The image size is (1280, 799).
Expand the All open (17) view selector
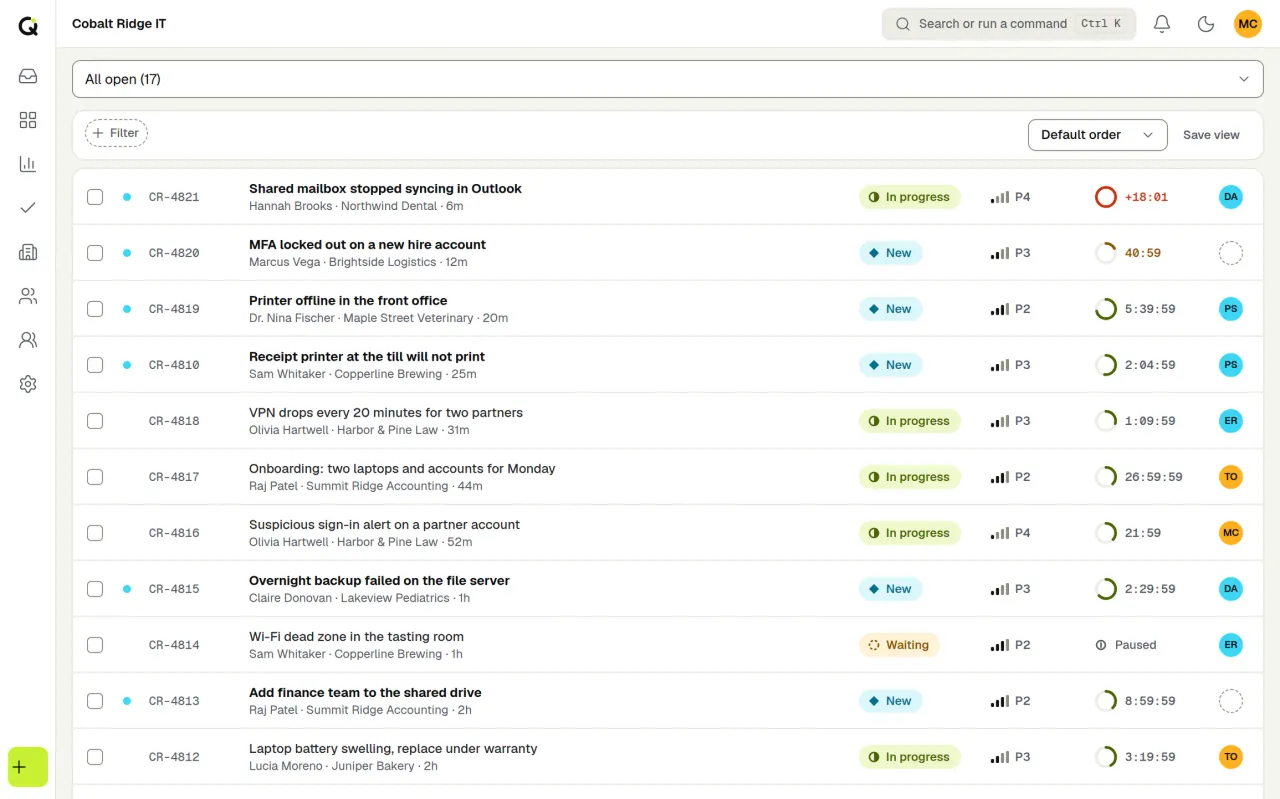click(x=668, y=79)
